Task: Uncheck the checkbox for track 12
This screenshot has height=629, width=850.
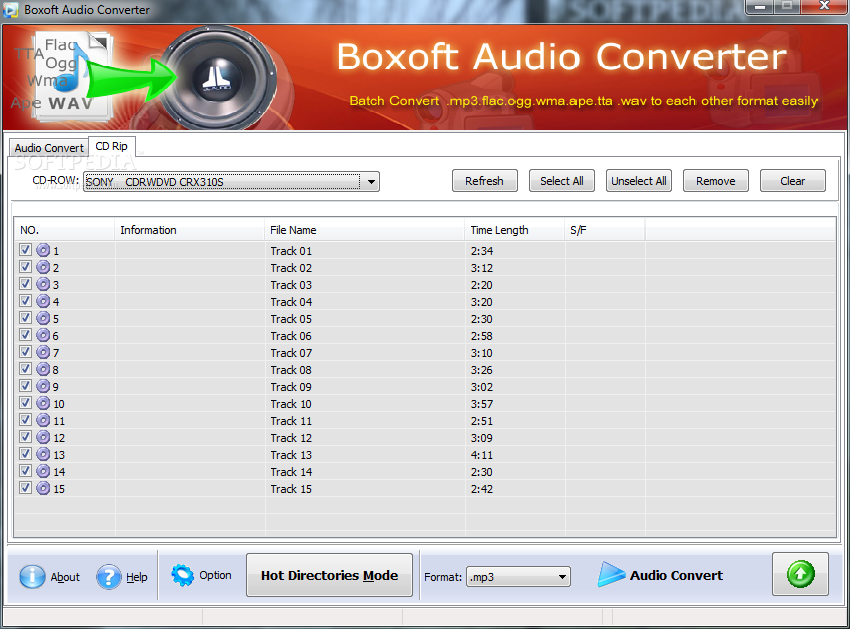Action: tap(25, 437)
